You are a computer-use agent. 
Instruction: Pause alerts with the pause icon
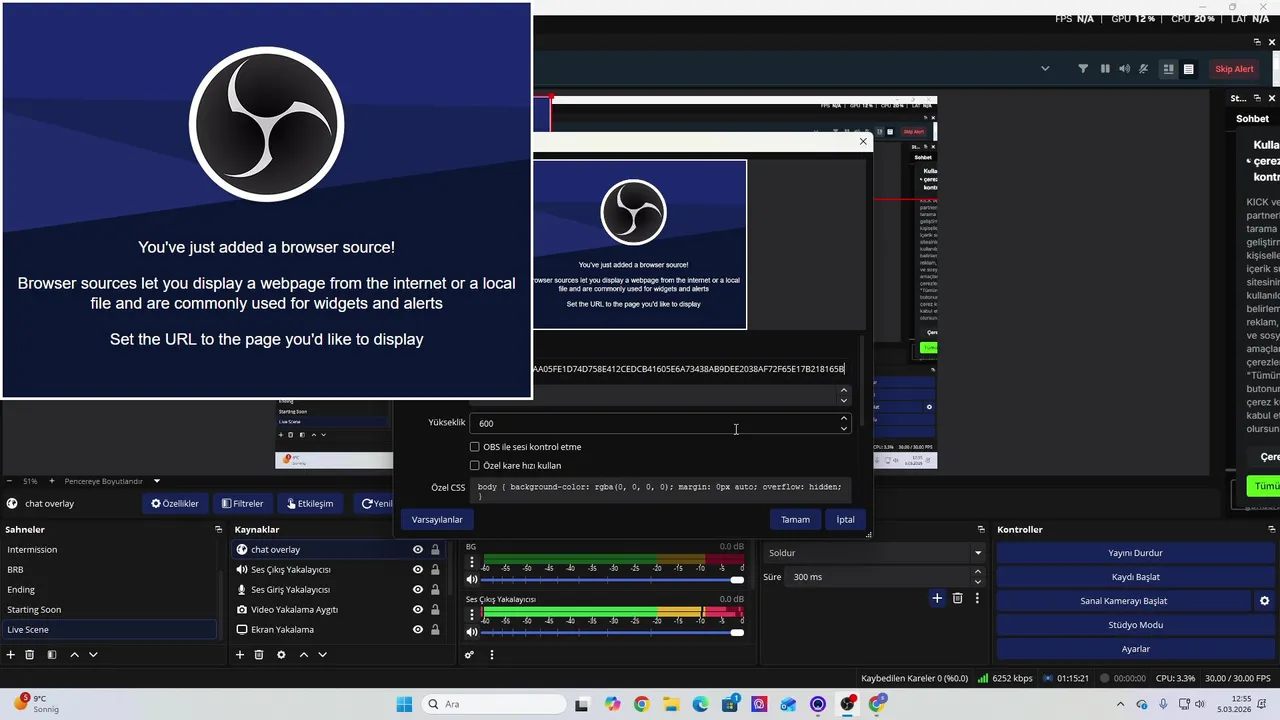coord(1105,69)
